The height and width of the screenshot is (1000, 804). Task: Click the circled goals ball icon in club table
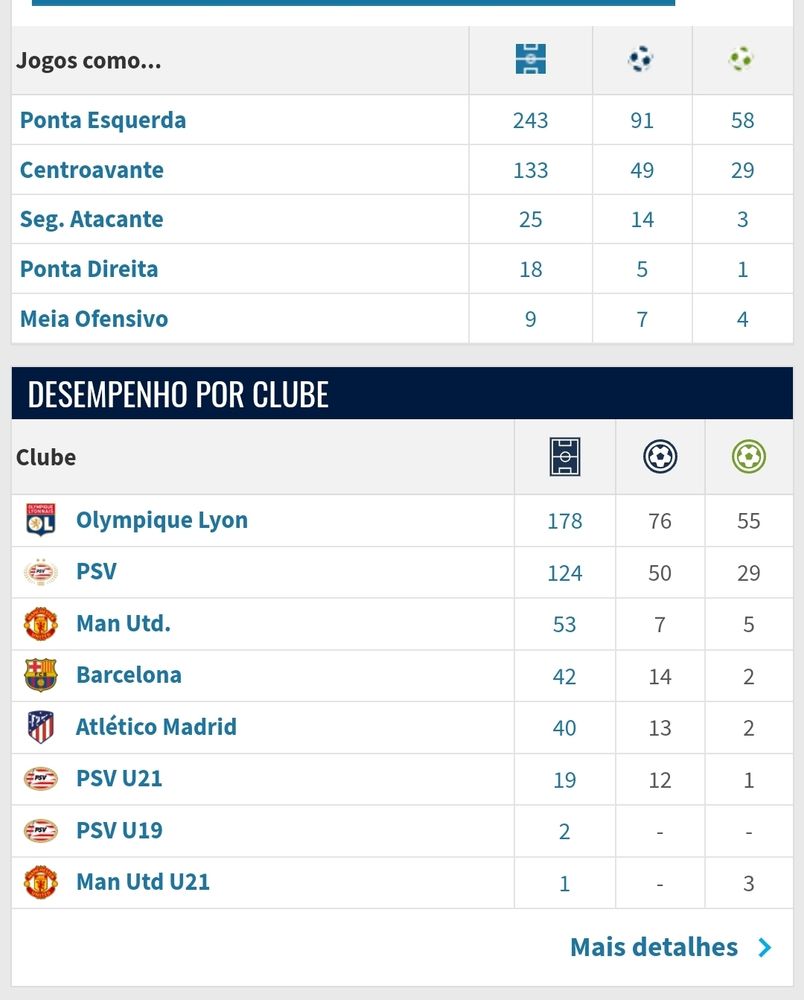pyautogui.click(x=660, y=457)
